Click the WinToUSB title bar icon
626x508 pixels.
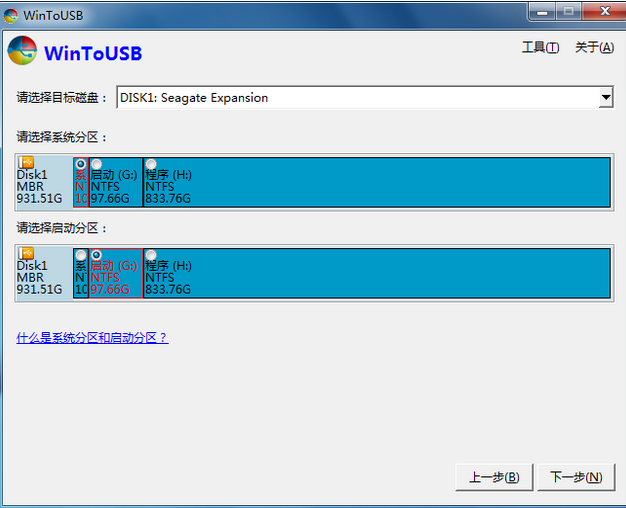coord(11,16)
